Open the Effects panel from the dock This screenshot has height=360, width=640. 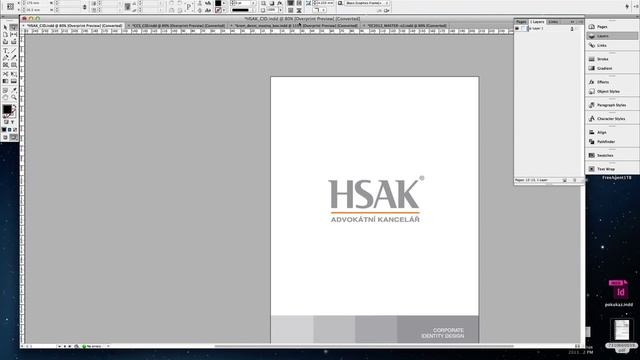tap(611, 82)
